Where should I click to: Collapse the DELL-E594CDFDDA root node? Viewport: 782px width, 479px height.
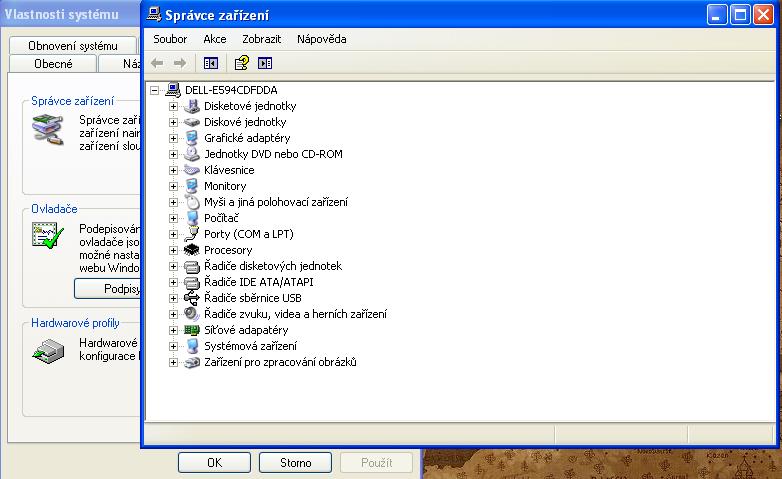pos(155,90)
